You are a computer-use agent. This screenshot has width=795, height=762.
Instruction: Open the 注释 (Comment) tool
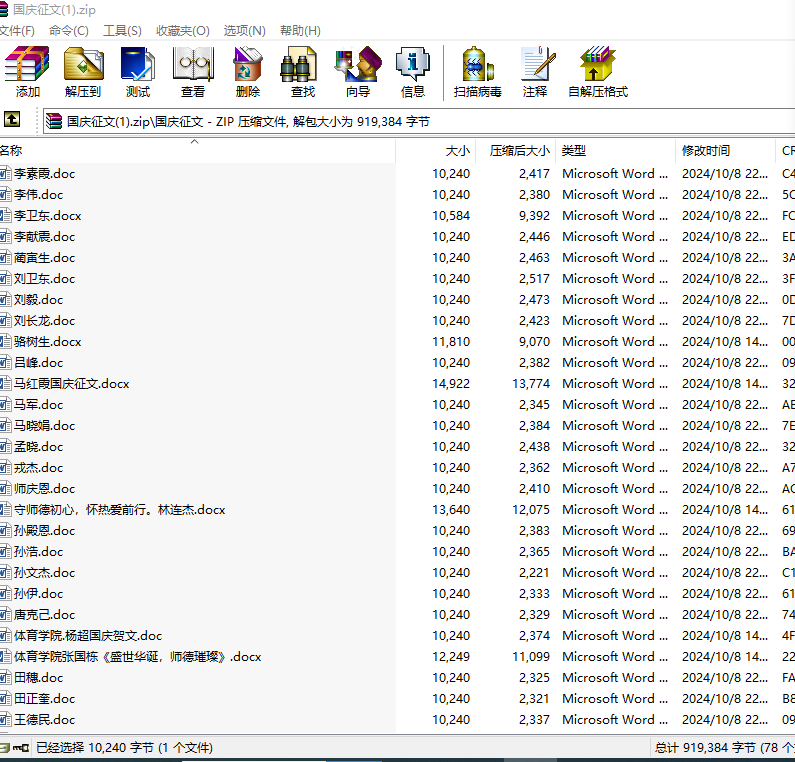tap(535, 71)
